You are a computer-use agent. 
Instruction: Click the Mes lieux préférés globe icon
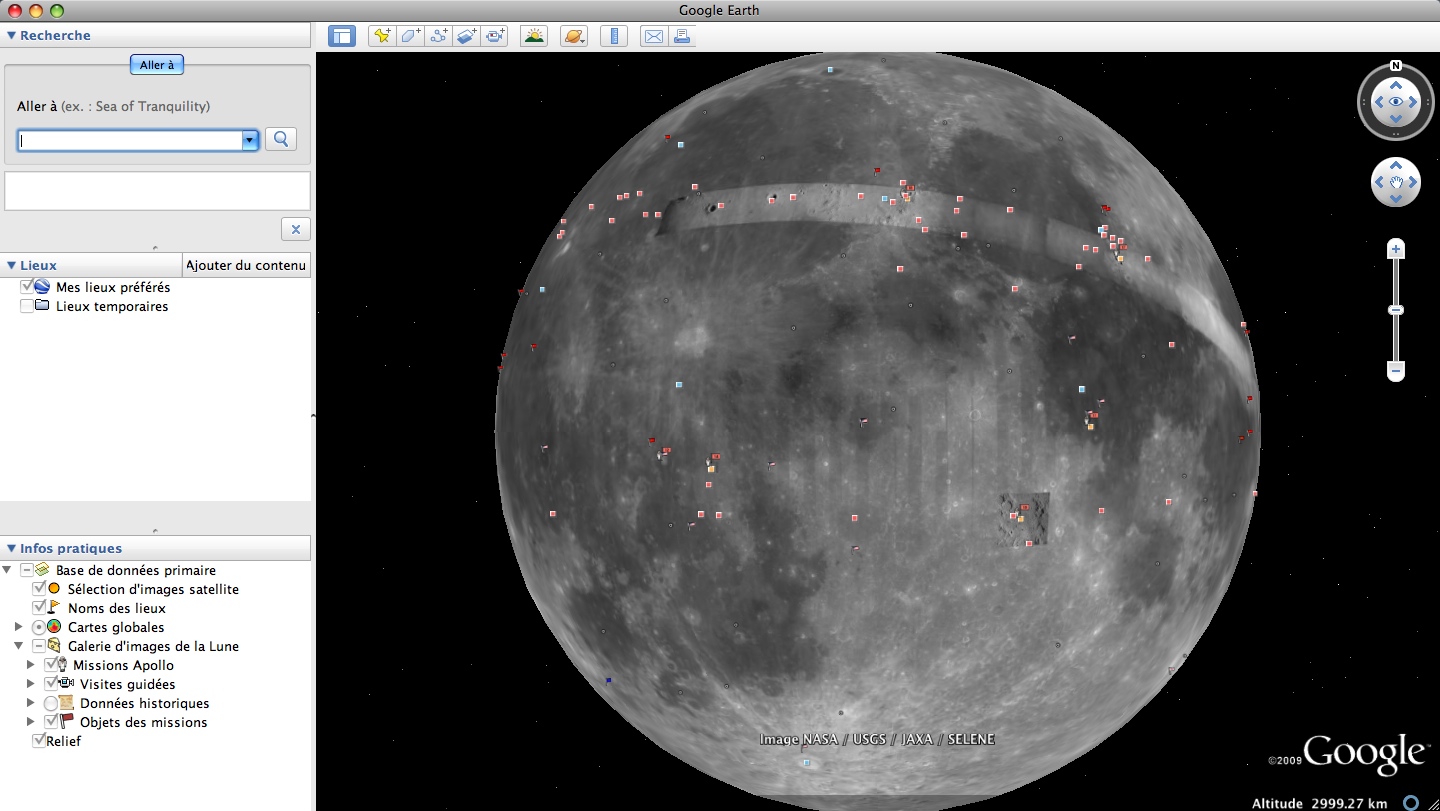[42, 287]
